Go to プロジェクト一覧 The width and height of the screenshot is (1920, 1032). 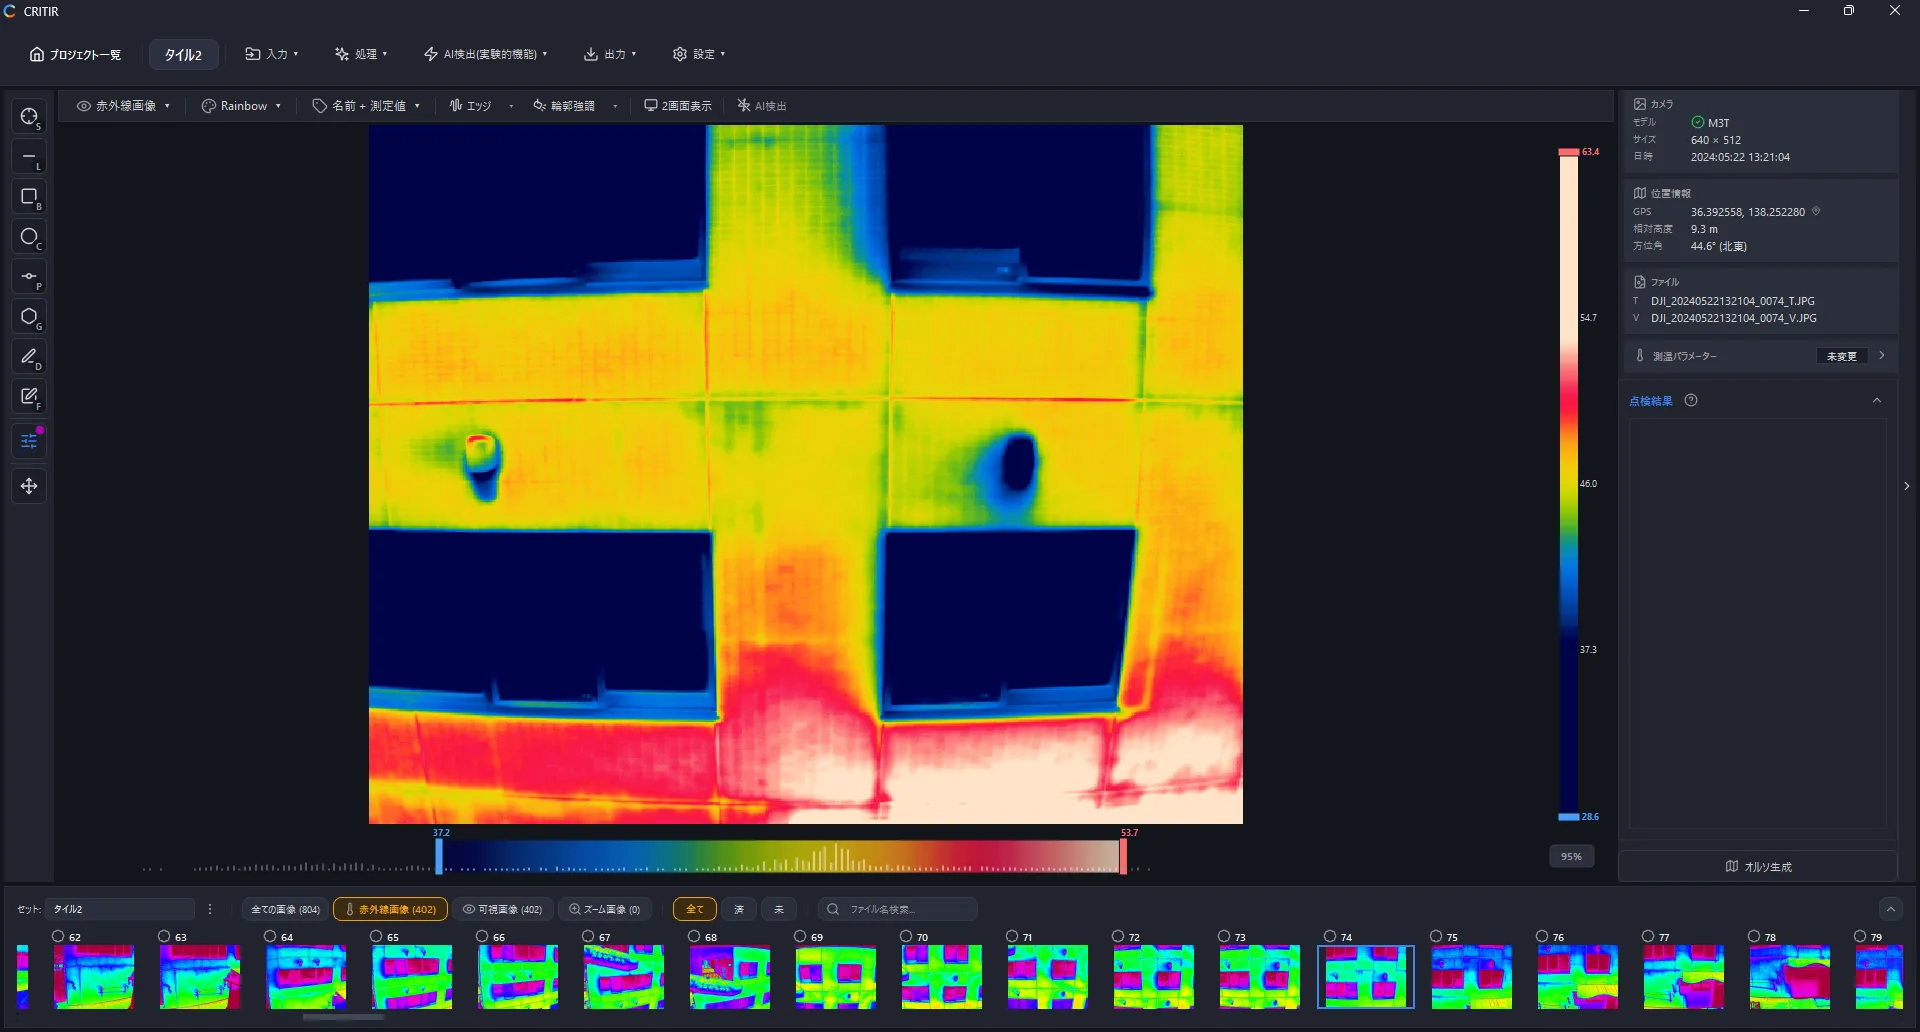tap(75, 54)
